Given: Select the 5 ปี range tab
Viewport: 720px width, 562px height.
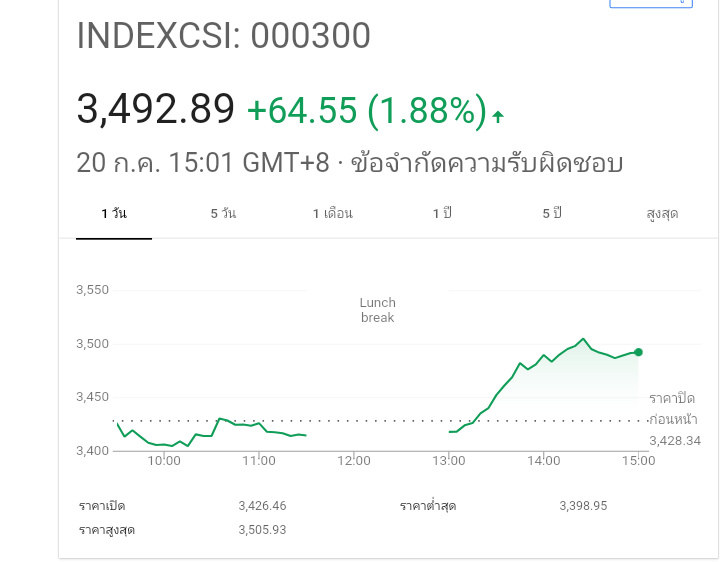Looking at the screenshot, I should [x=552, y=214].
